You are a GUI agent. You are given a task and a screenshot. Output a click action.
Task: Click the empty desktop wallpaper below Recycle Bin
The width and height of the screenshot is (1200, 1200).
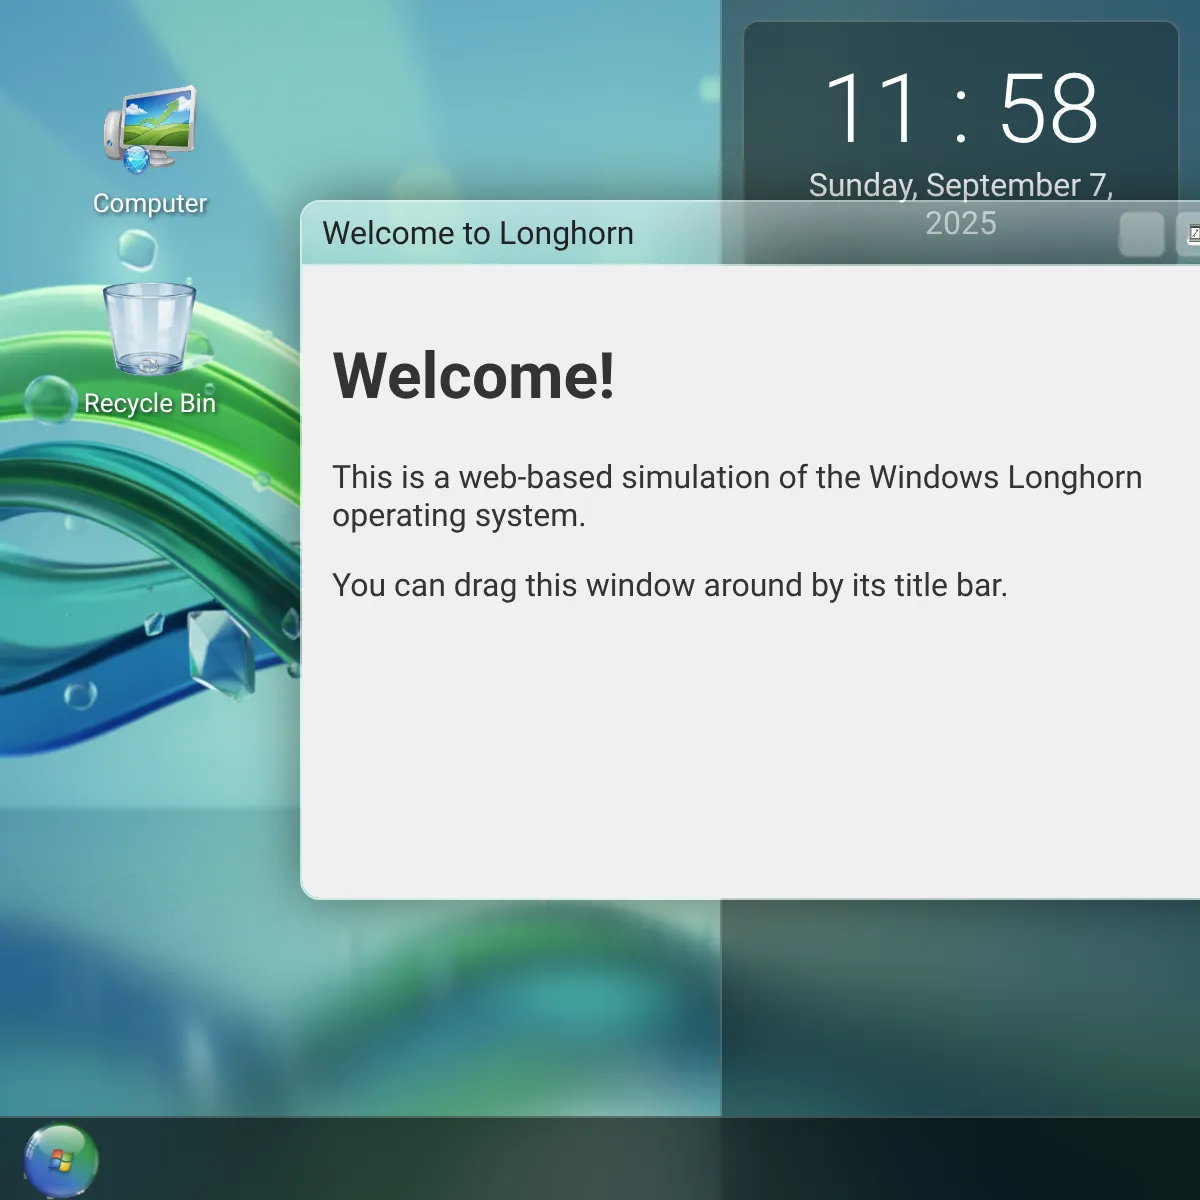click(x=150, y=900)
